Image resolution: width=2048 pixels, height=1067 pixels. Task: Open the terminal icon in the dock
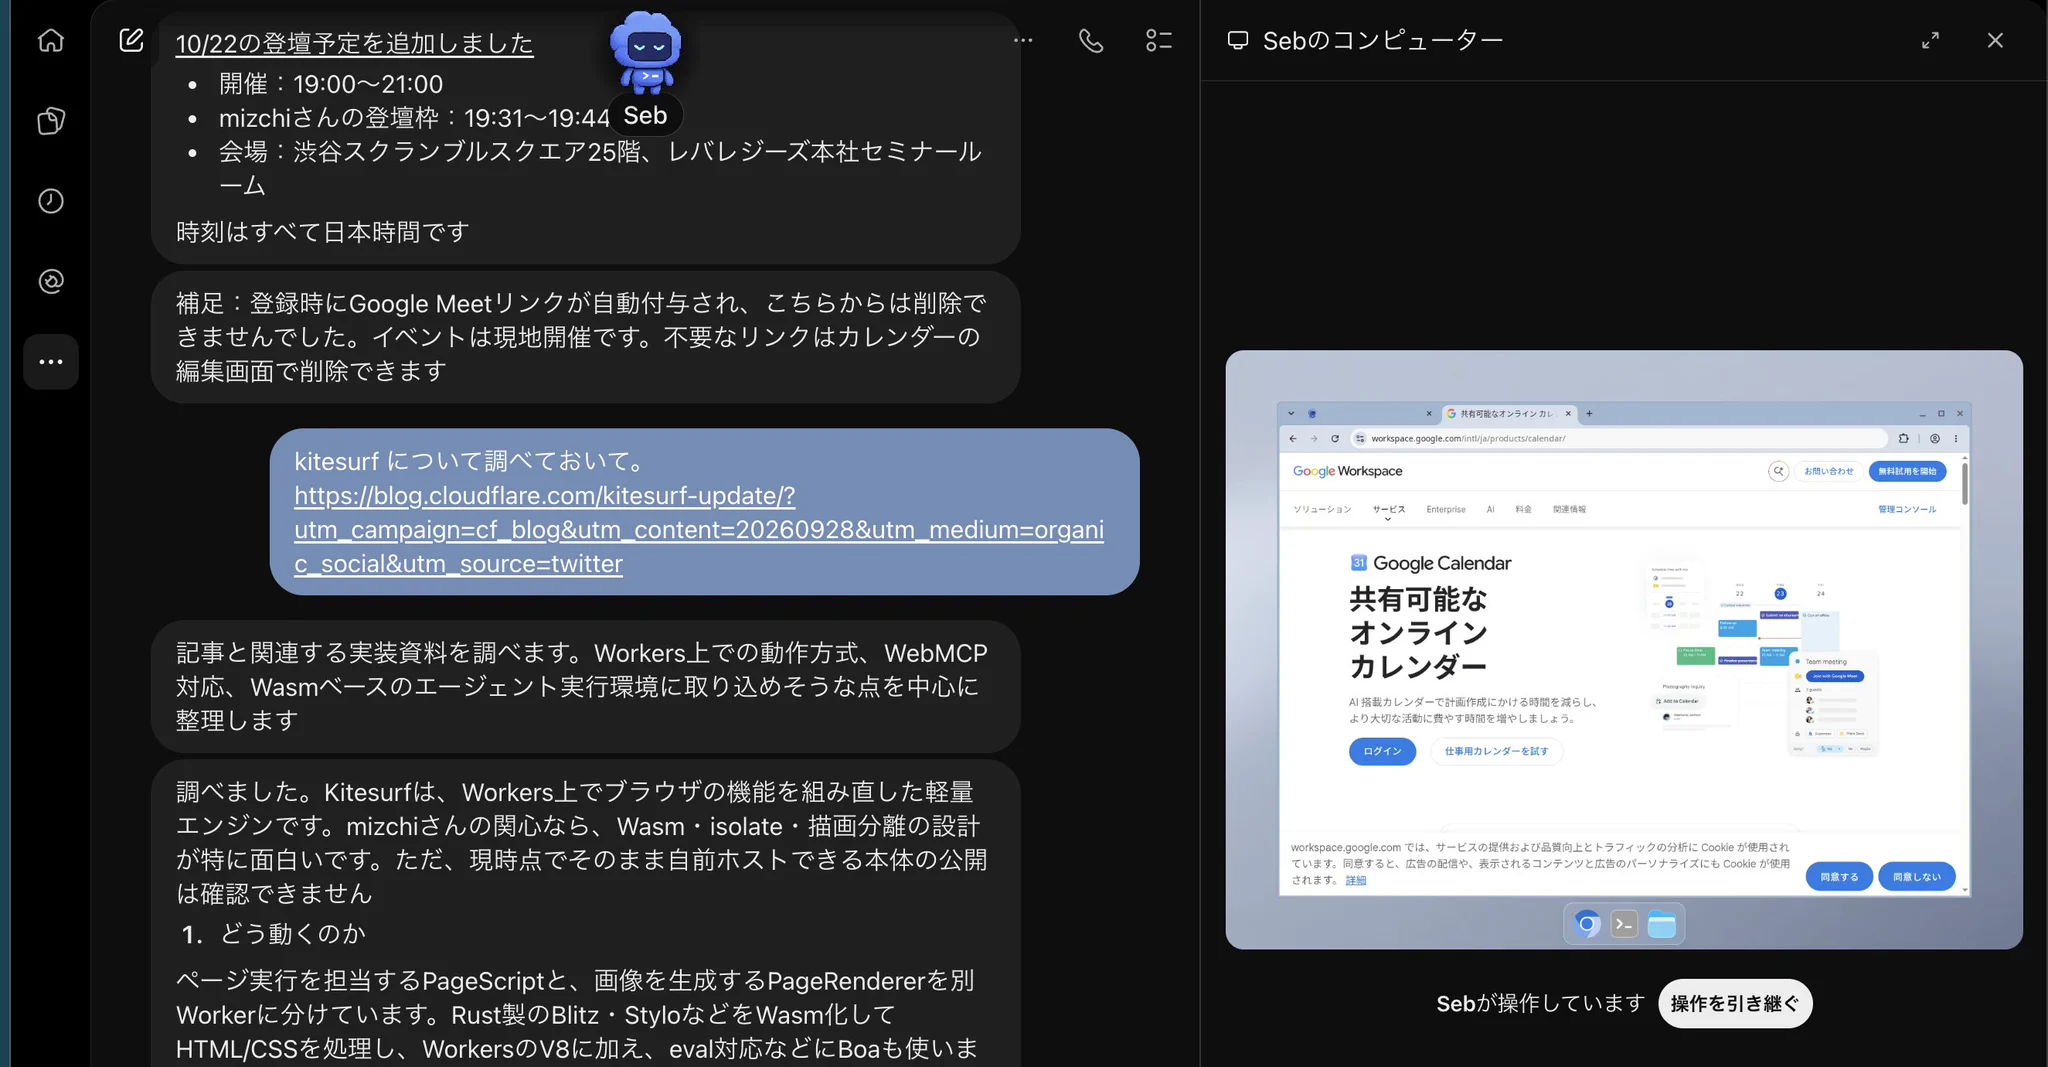click(x=1624, y=924)
